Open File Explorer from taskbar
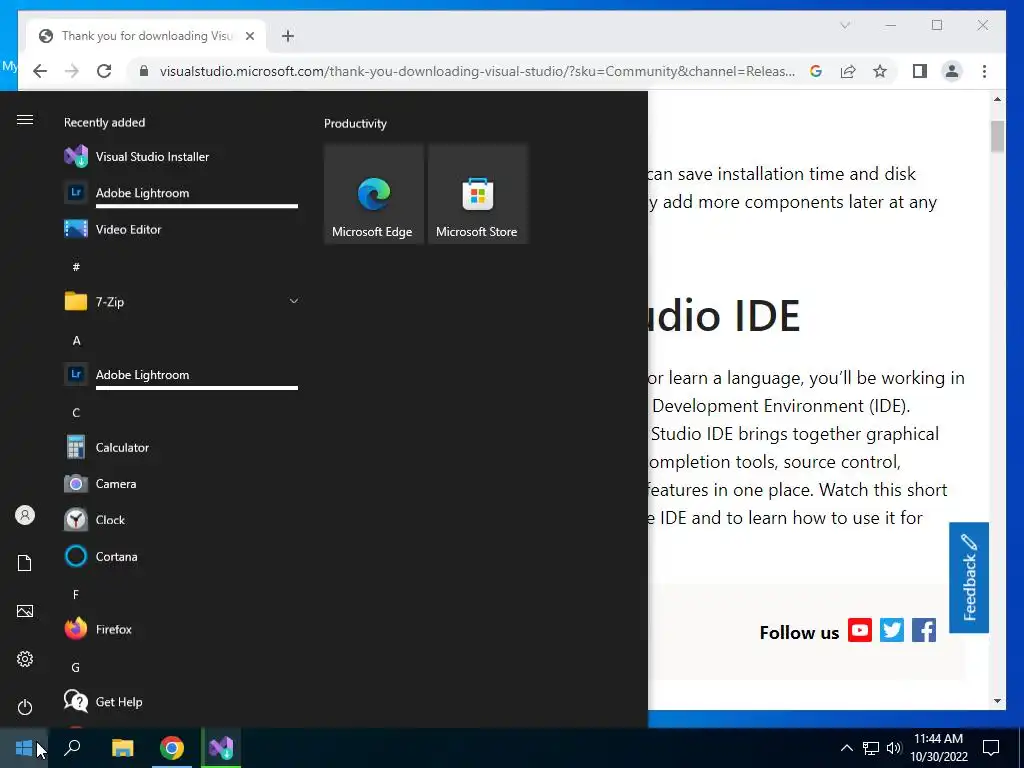1024x768 pixels. pos(122,748)
